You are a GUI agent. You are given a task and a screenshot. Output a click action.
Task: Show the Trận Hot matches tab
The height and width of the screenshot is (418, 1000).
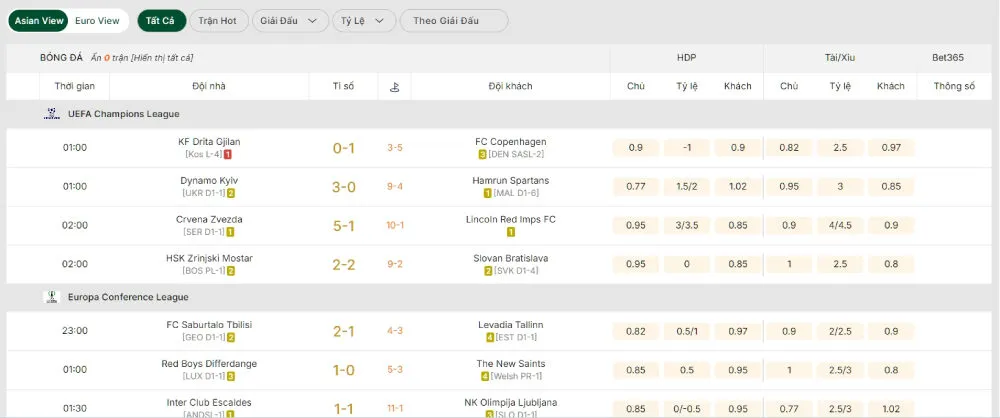[219, 21]
